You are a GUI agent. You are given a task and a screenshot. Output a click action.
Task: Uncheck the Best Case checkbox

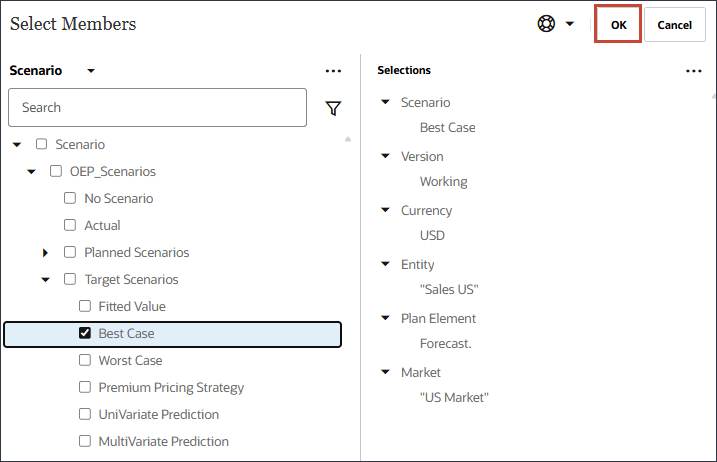[x=85, y=333]
